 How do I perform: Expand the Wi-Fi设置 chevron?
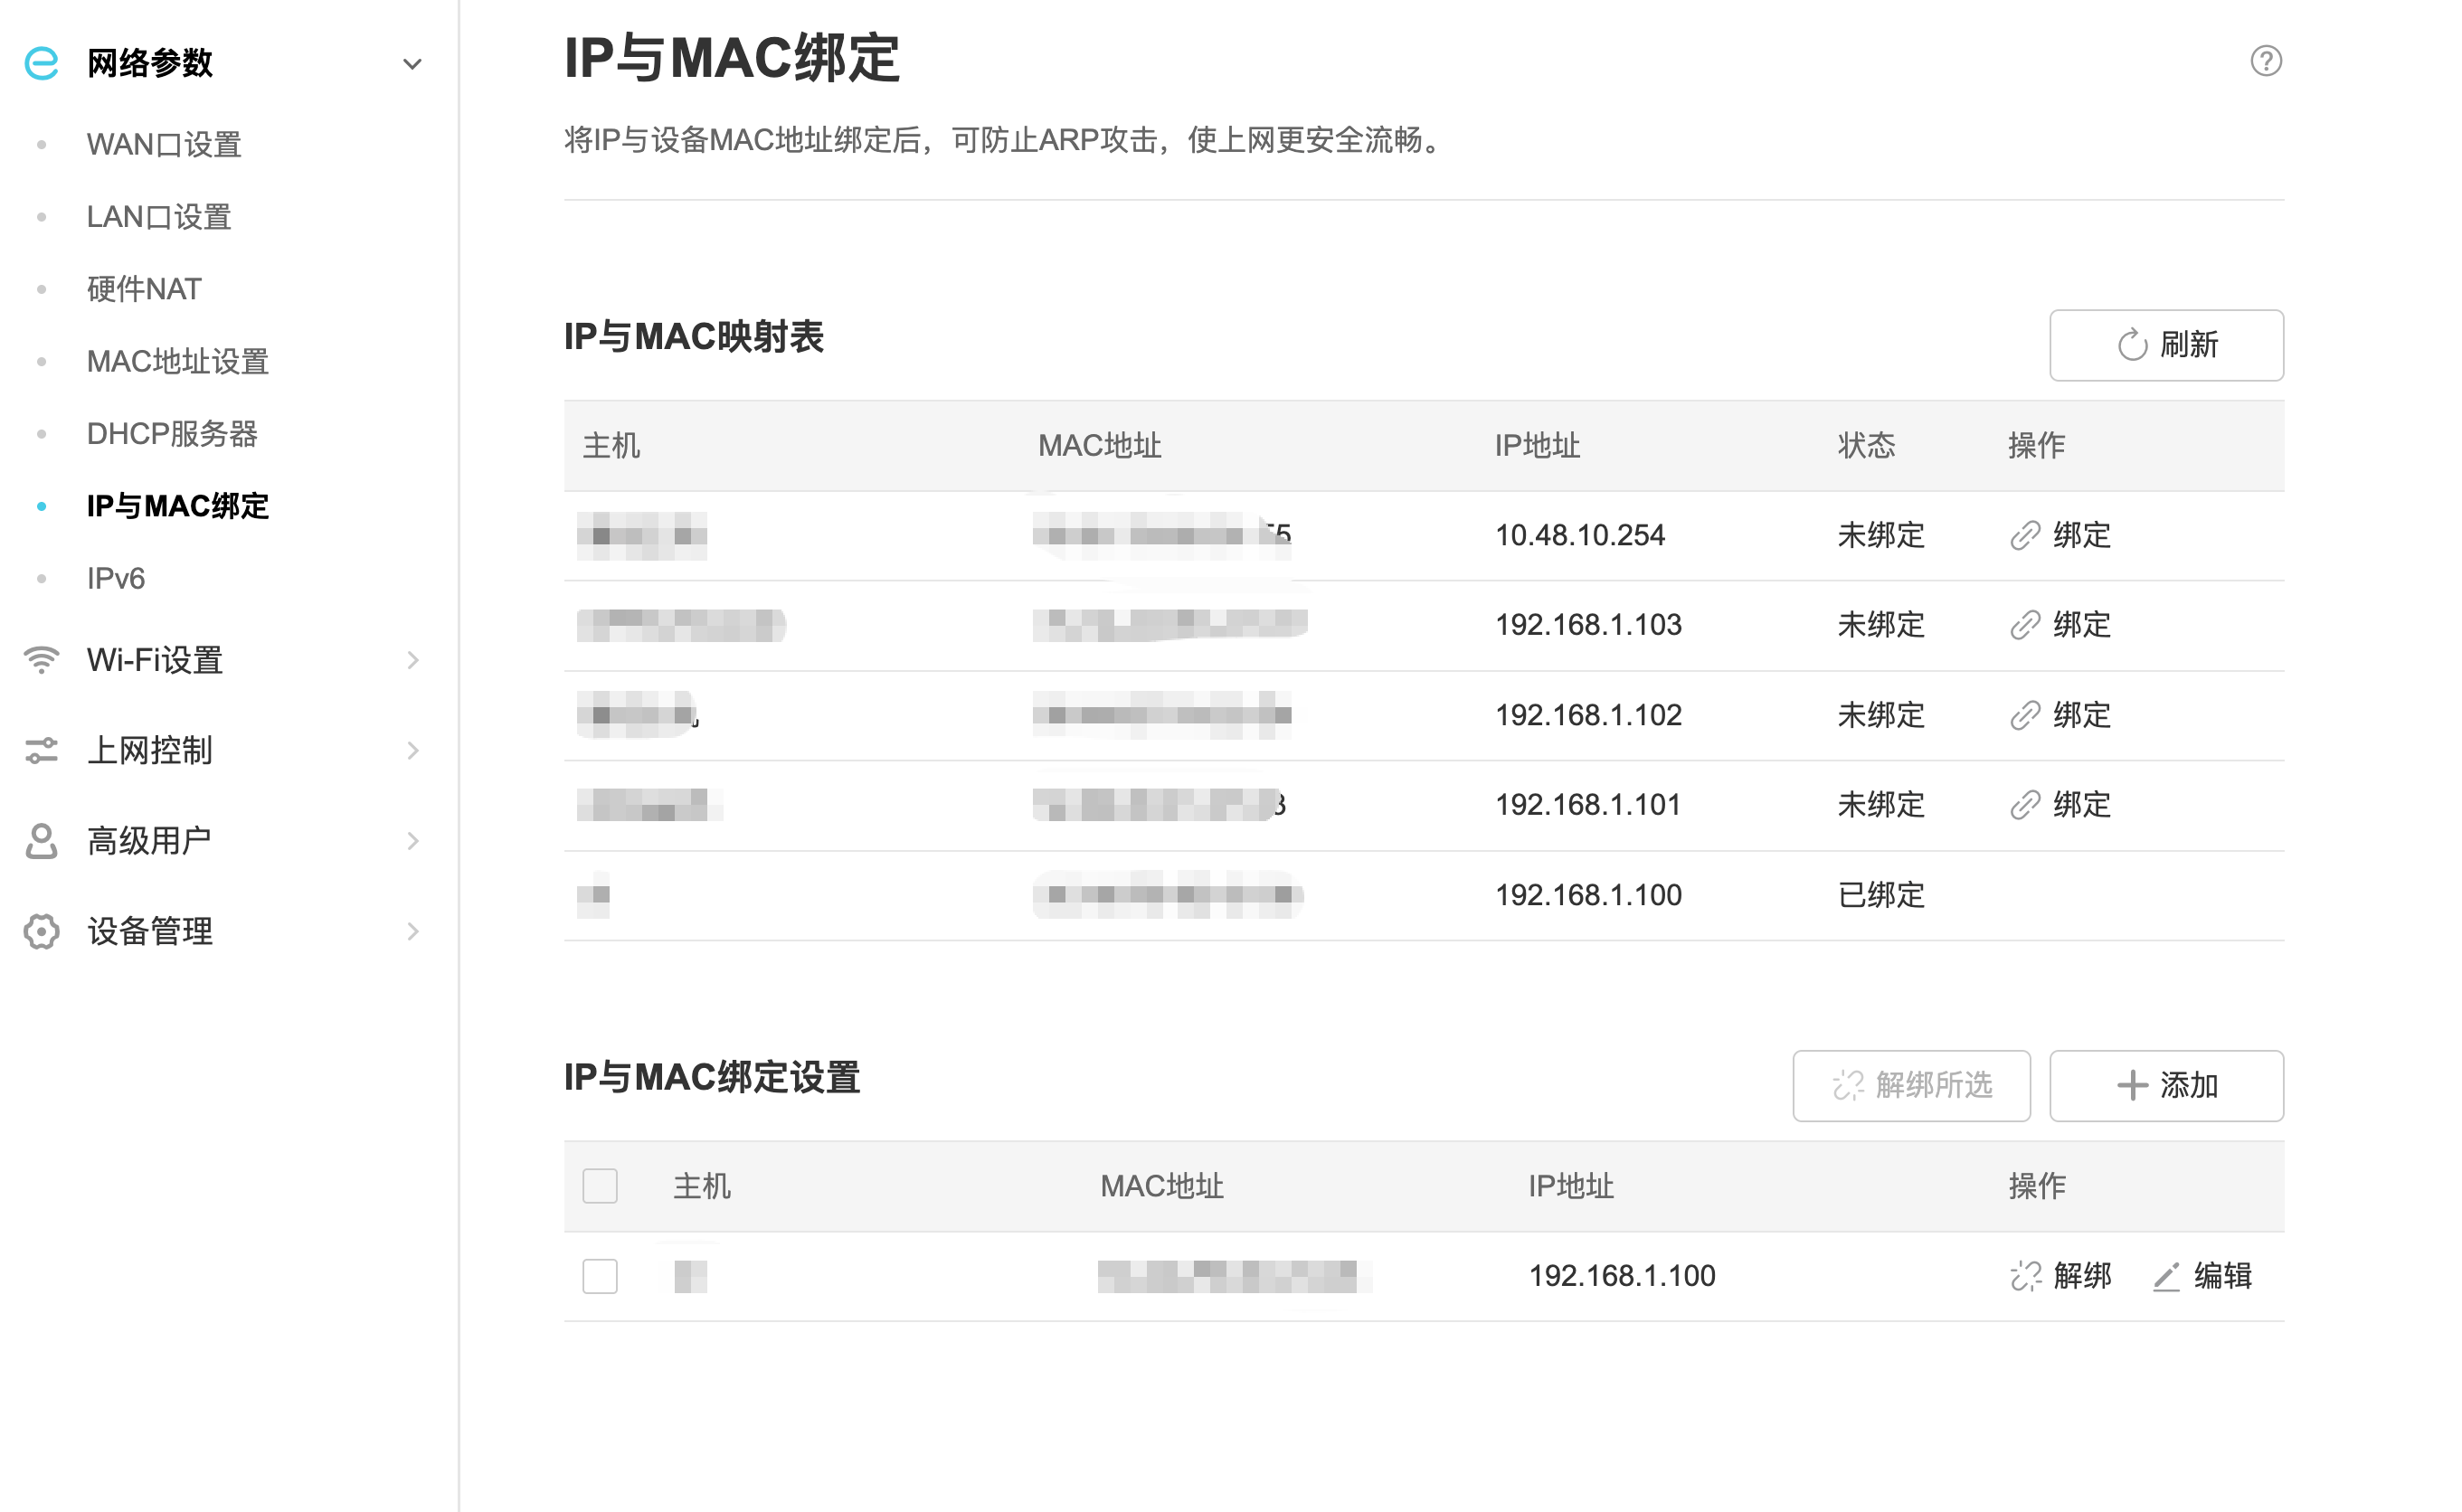pos(413,660)
